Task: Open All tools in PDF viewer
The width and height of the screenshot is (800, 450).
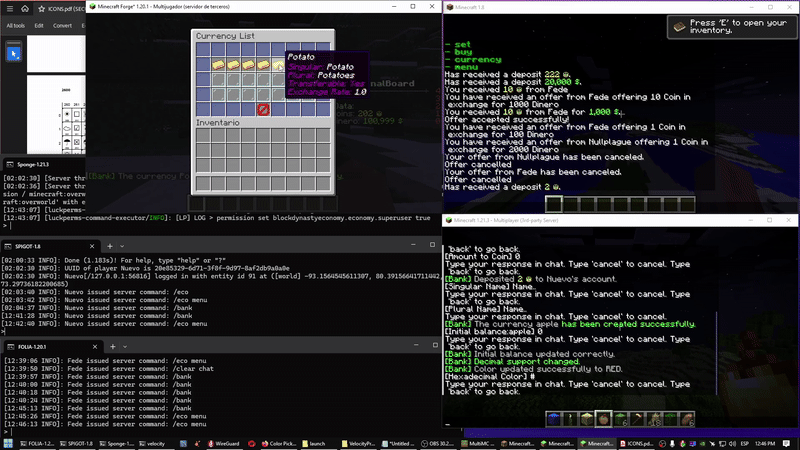Action: (x=15, y=26)
